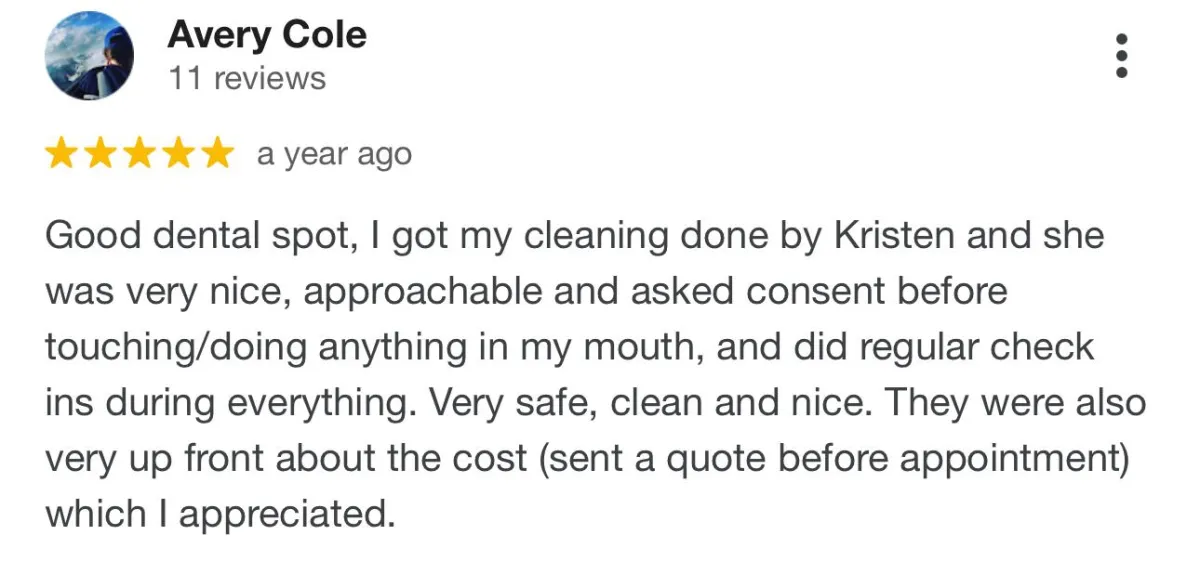The width and height of the screenshot is (1200, 561).
Task: Click the fifth yellow rating star
Action: pos(214,154)
